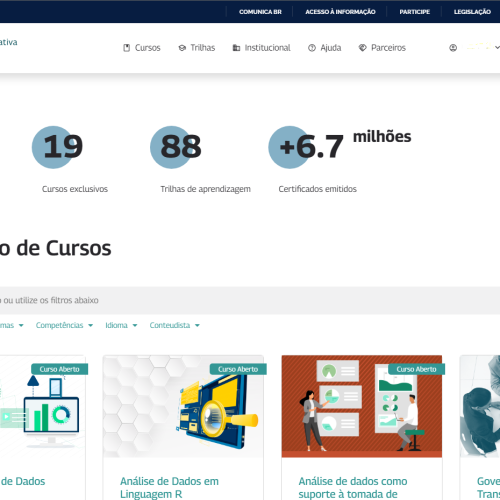Open the Ajuda menu

(x=325, y=48)
